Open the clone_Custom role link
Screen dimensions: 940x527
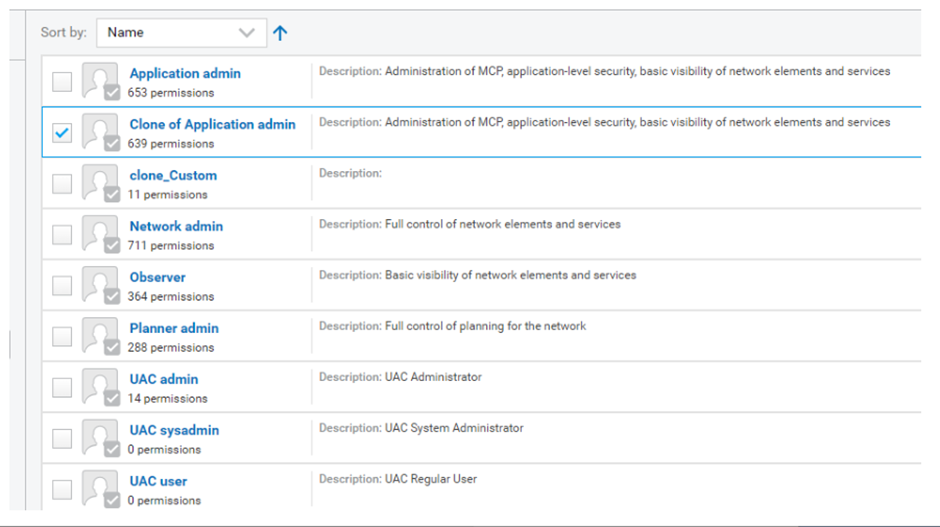pos(173,175)
